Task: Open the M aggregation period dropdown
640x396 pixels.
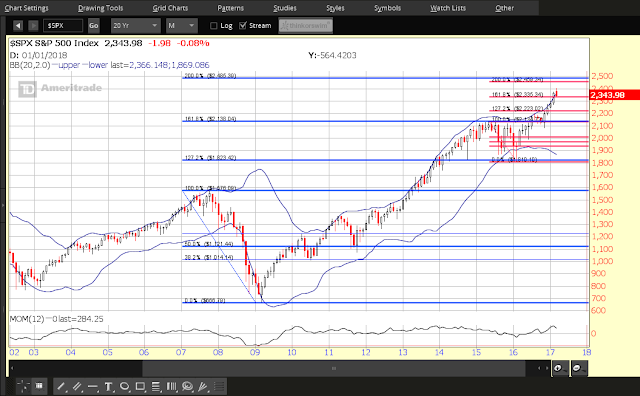Action: tap(181, 26)
